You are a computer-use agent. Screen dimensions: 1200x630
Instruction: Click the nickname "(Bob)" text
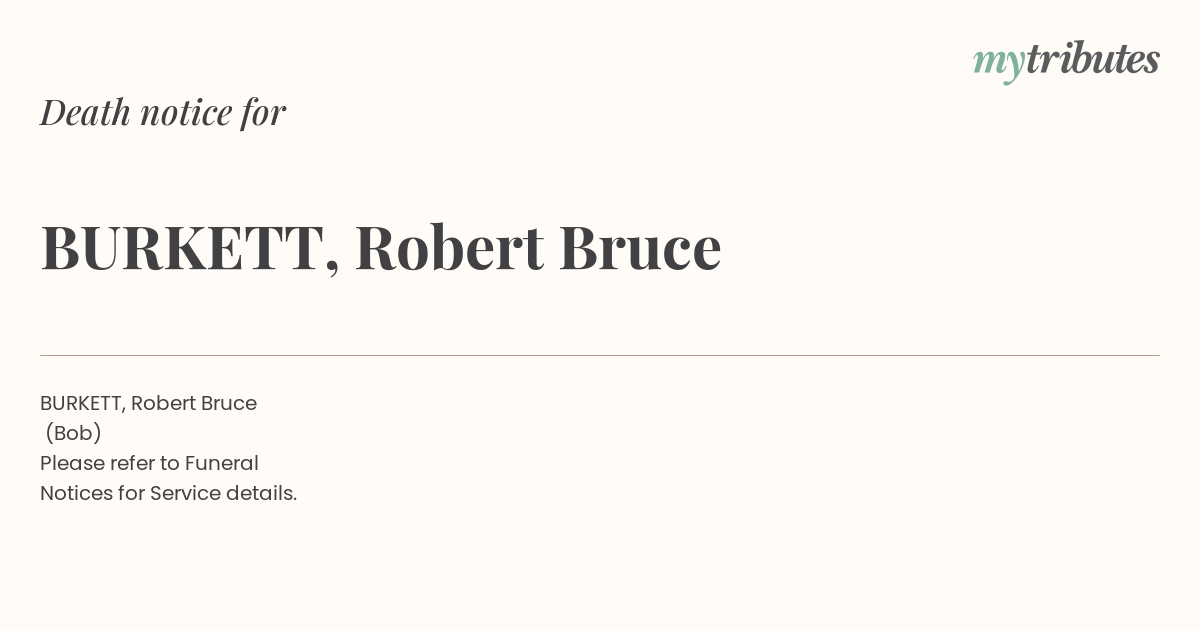click(x=74, y=433)
